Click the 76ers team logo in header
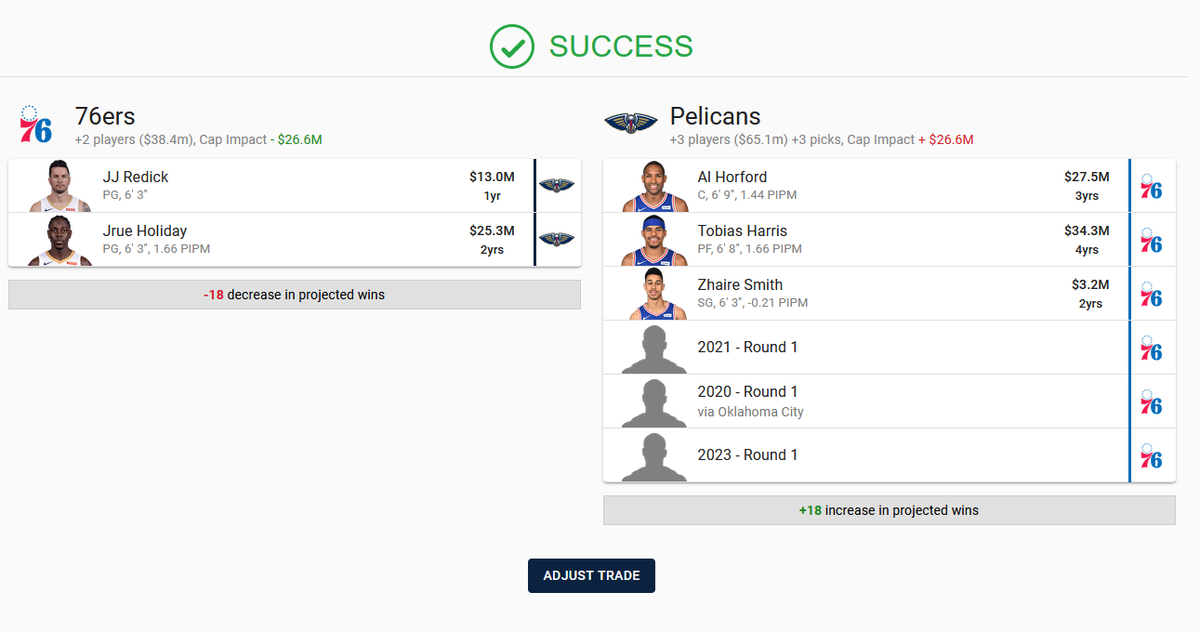1200x632 pixels. click(x=36, y=124)
